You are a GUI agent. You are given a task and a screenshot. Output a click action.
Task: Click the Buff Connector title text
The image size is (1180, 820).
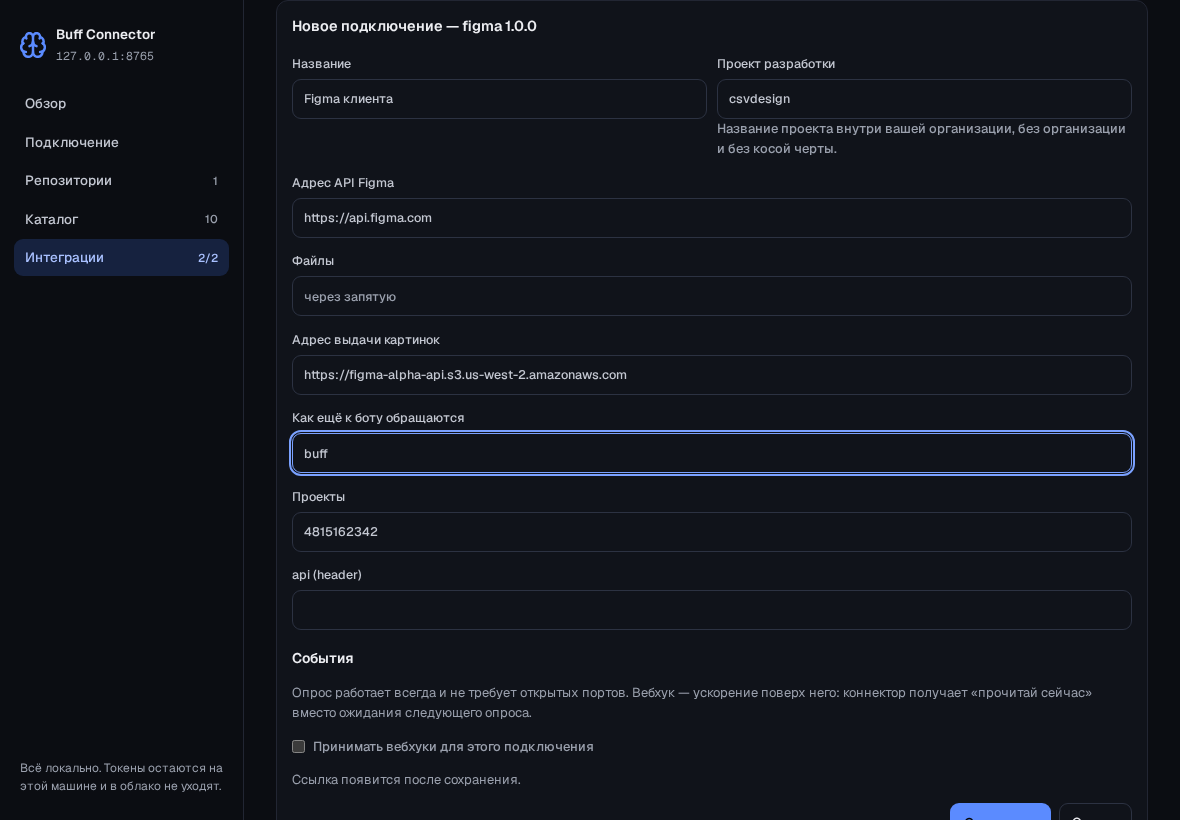coord(105,35)
